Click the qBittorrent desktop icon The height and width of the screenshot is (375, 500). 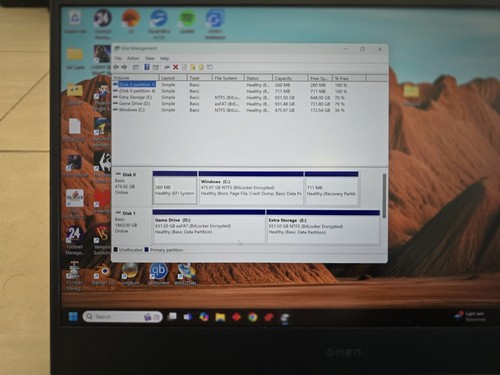click(158, 274)
